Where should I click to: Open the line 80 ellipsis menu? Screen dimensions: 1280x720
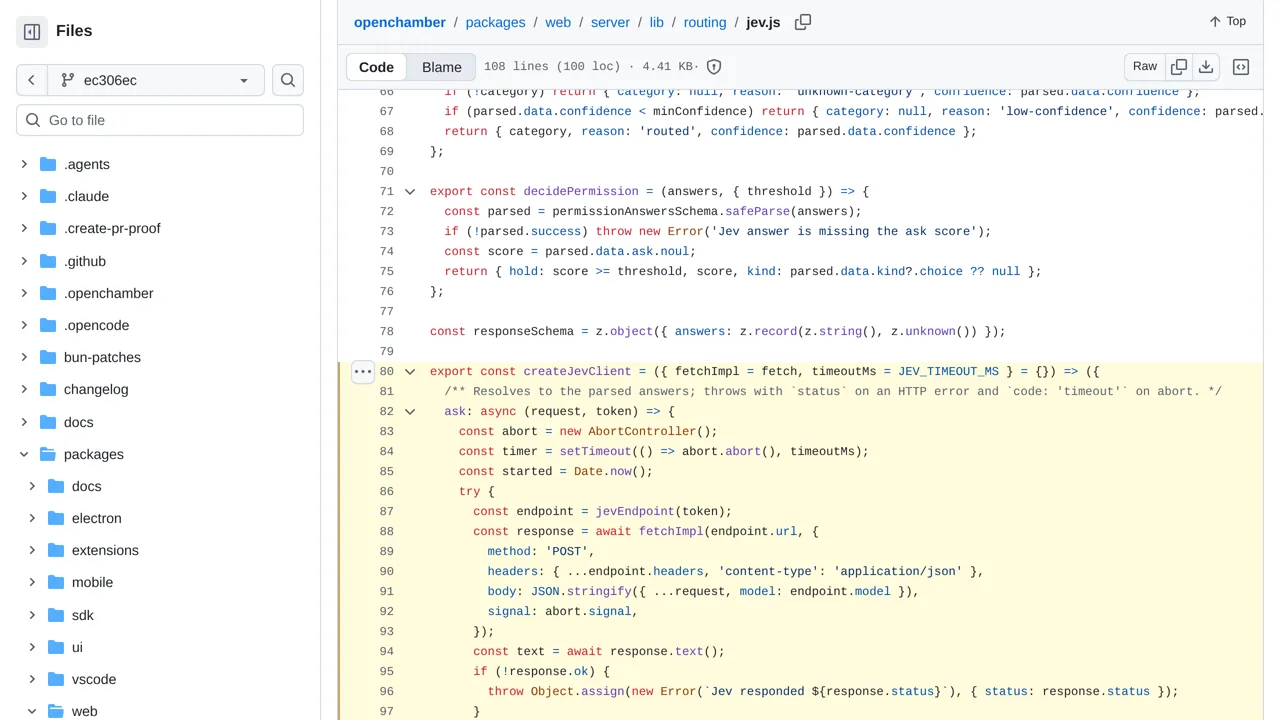coord(363,371)
